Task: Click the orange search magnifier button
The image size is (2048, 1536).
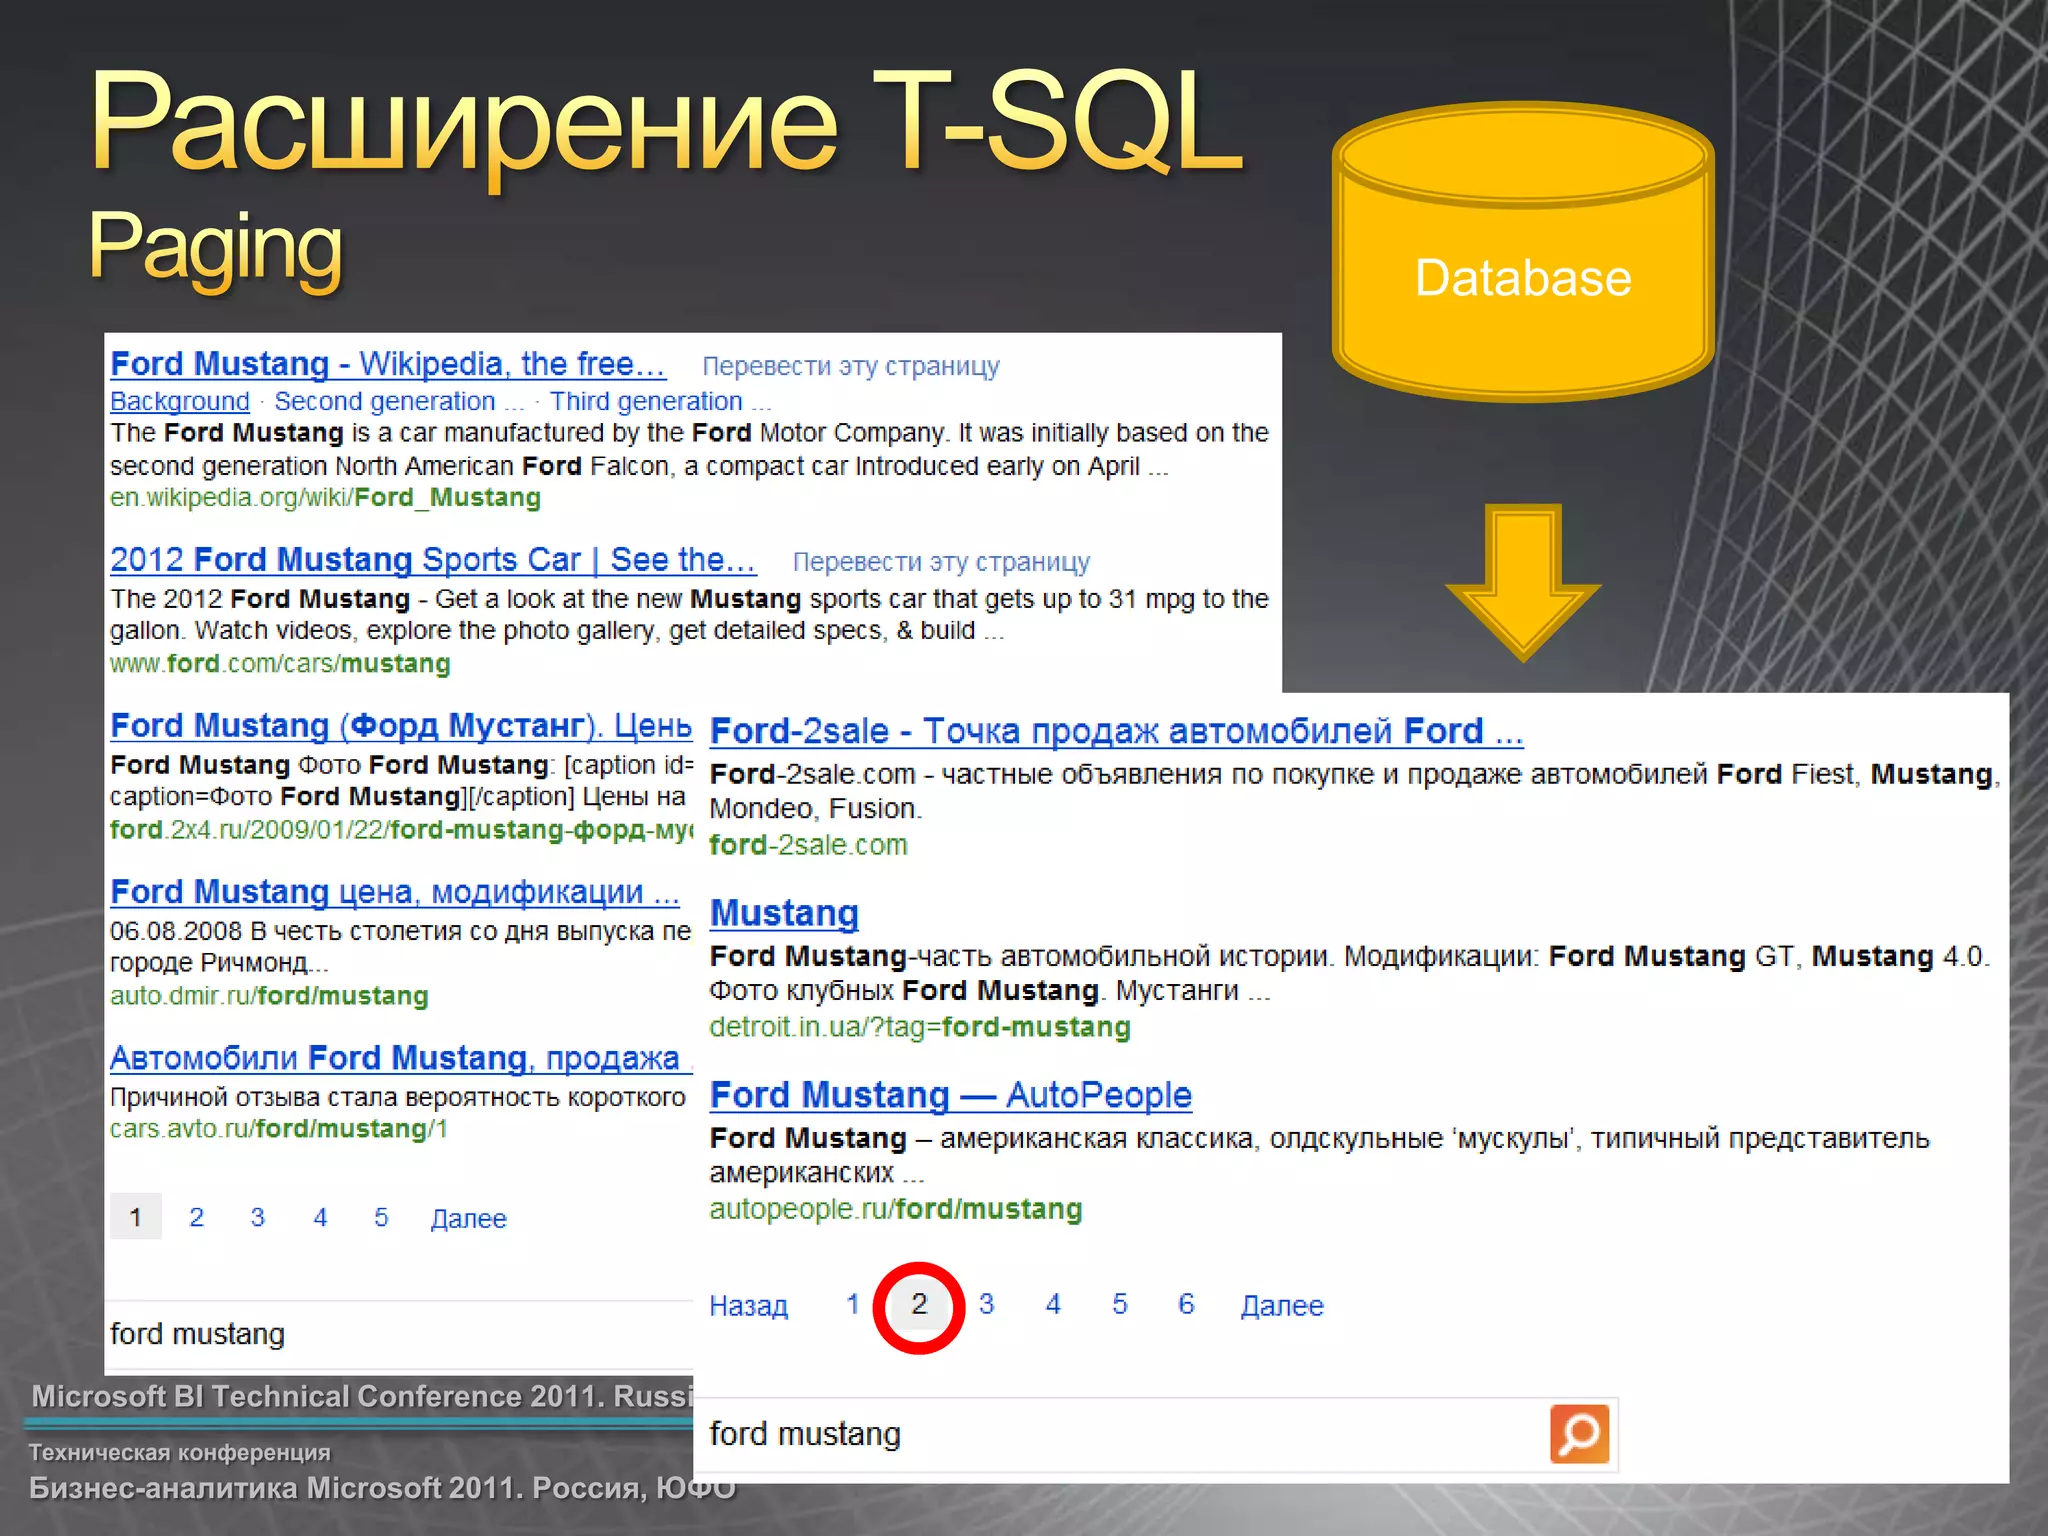Action: (1579, 1433)
